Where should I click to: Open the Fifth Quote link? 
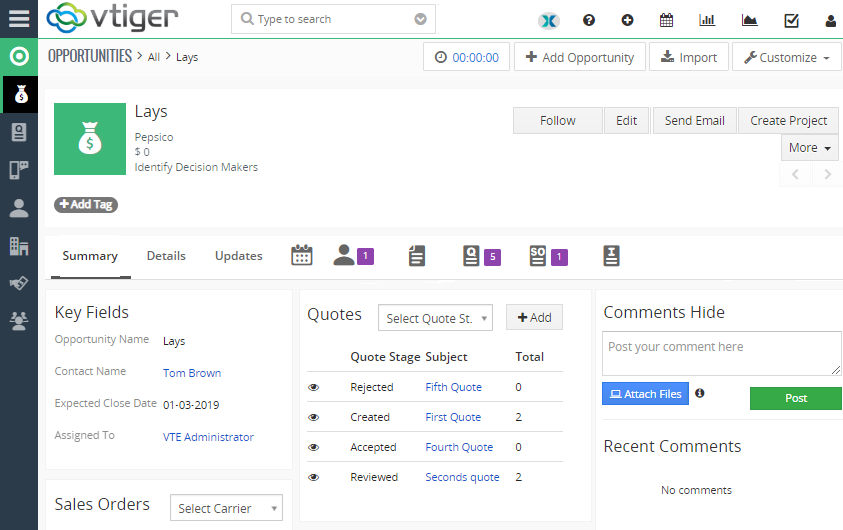tap(453, 387)
